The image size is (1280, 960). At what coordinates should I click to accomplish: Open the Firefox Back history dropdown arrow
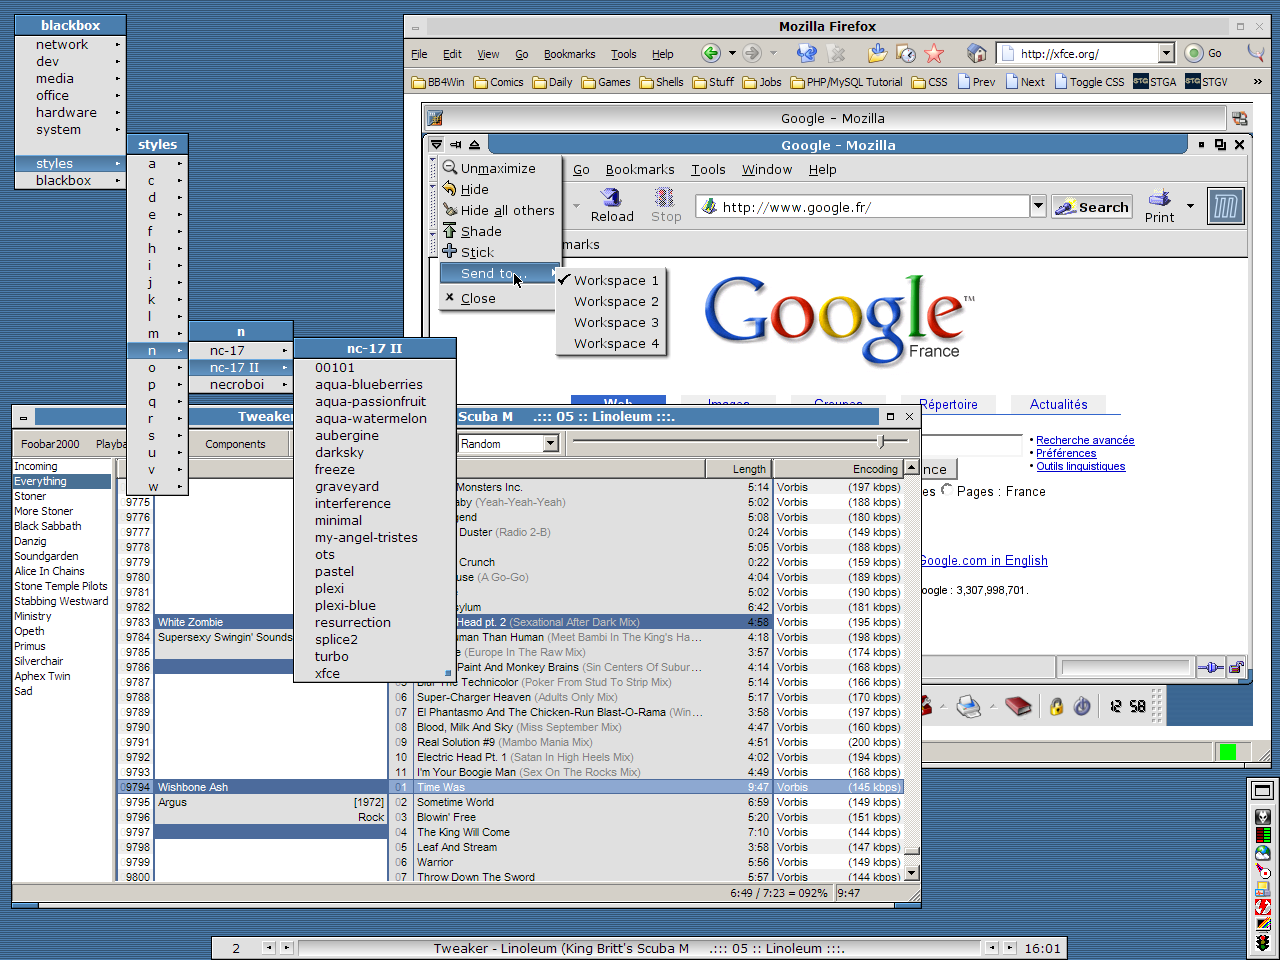pos(732,53)
